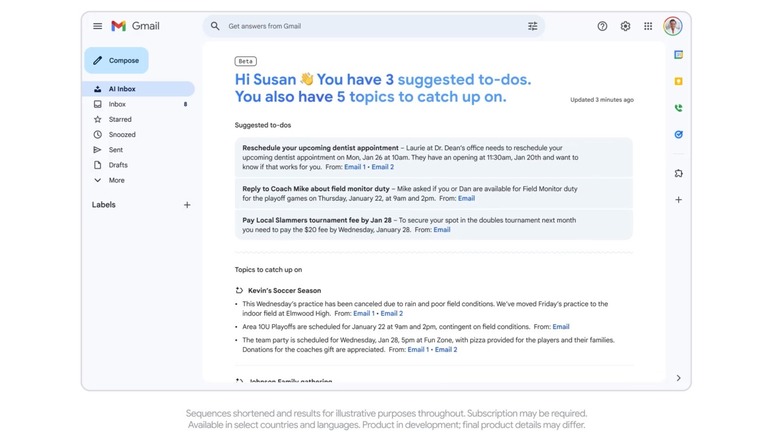Image resolution: width=780 pixels, height=438 pixels.
Task: Open Email link for Area 10U Playoffs
Action: click(561, 327)
